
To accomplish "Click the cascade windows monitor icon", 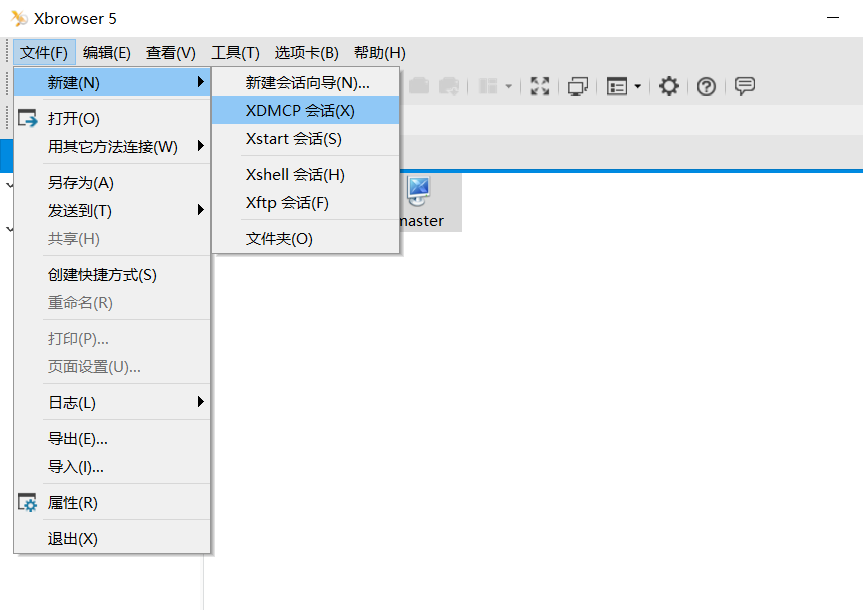I will [x=578, y=86].
